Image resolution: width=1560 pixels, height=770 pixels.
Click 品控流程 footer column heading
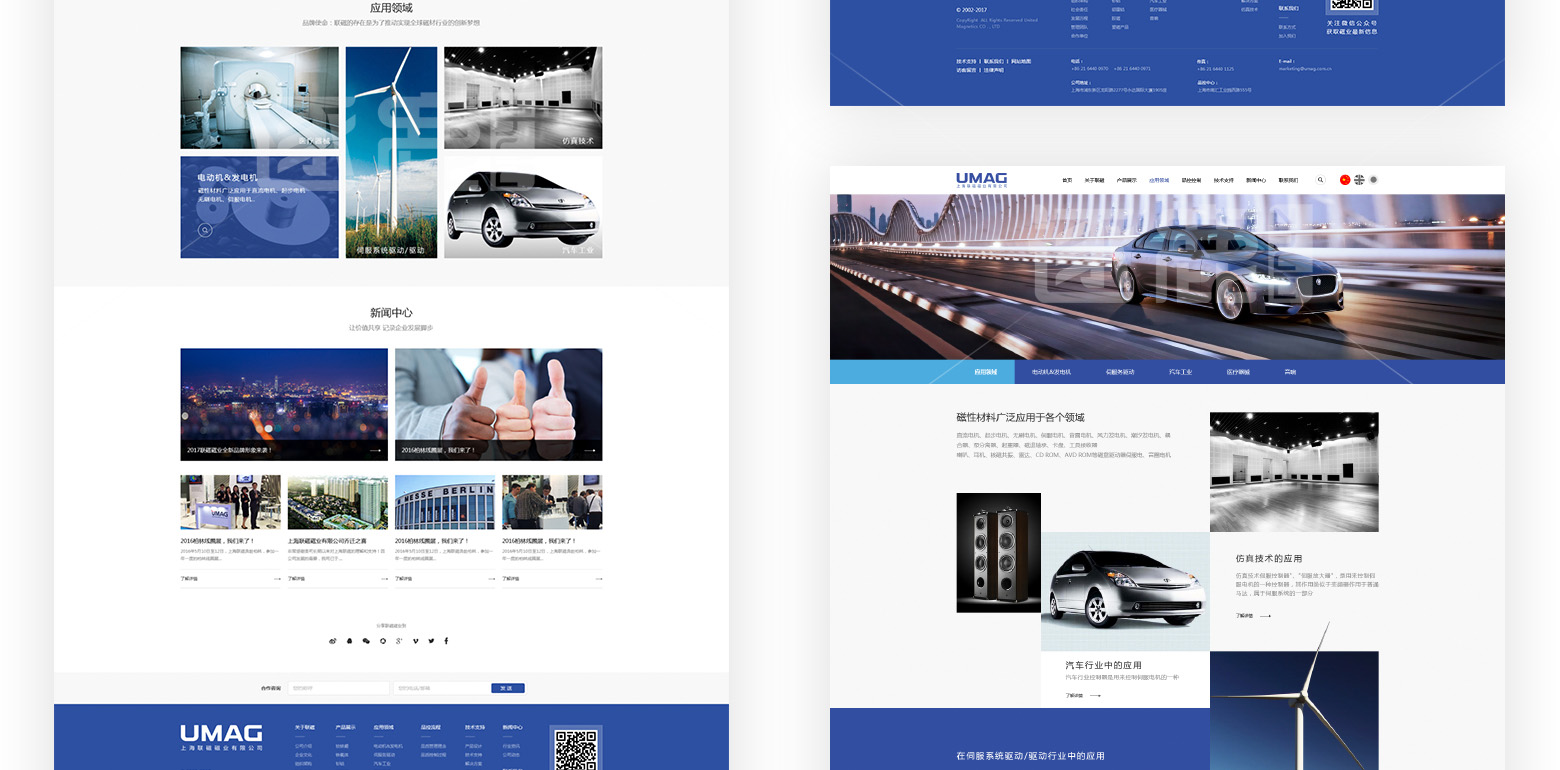[x=431, y=727]
